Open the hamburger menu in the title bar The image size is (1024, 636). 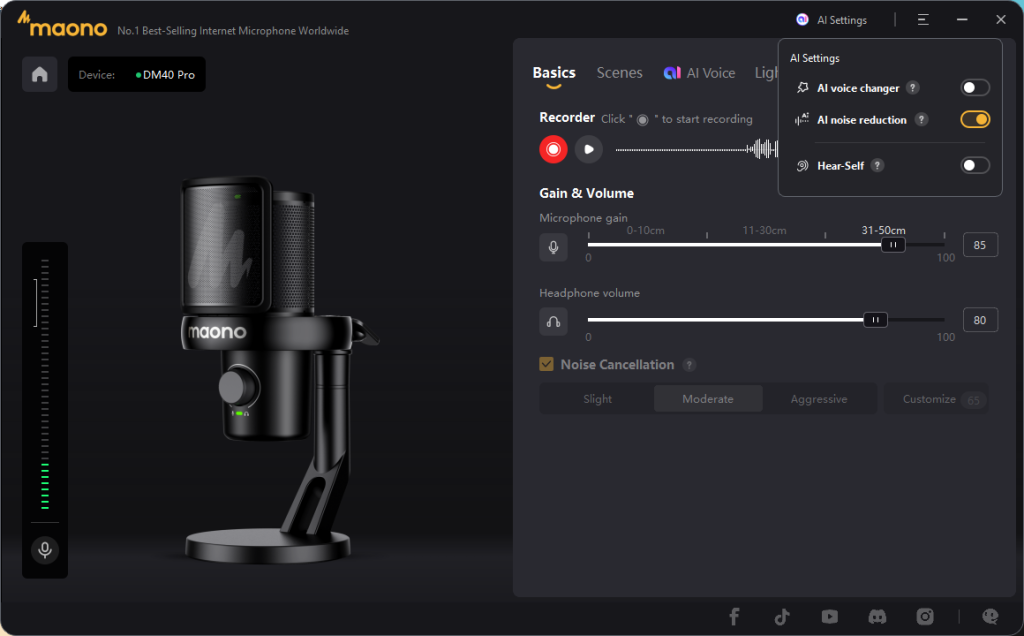point(923,20)
